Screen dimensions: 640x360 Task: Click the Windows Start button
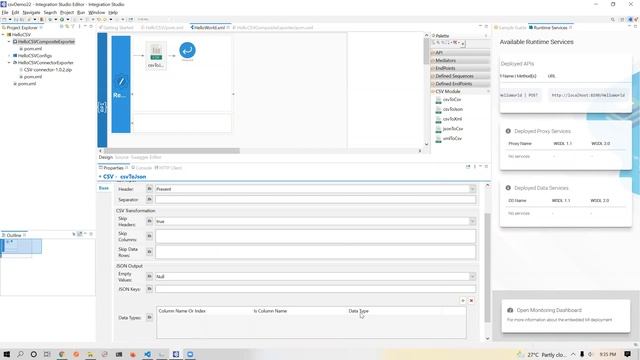pos(7,354)
